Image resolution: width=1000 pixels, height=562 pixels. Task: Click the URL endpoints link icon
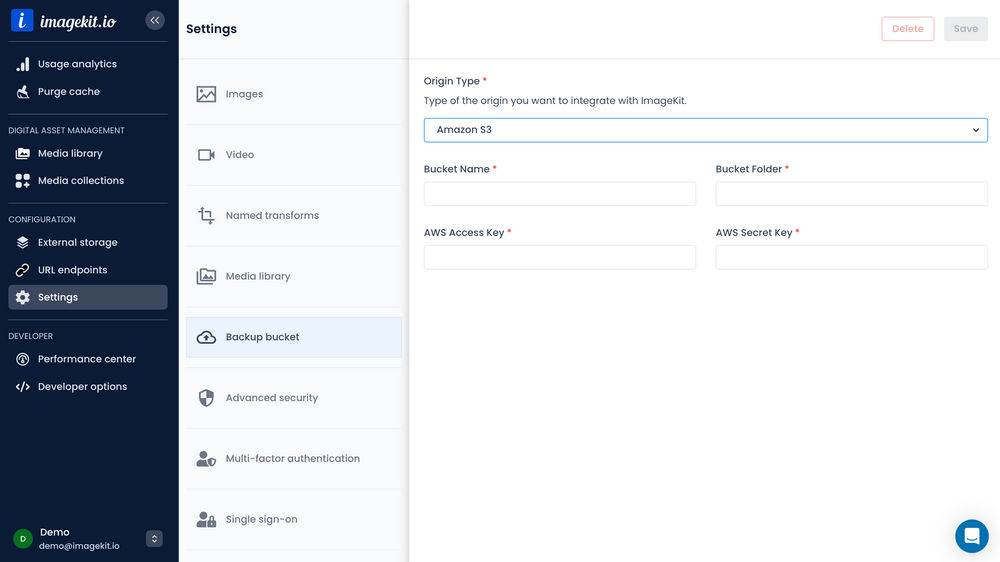tap(22, 270)
